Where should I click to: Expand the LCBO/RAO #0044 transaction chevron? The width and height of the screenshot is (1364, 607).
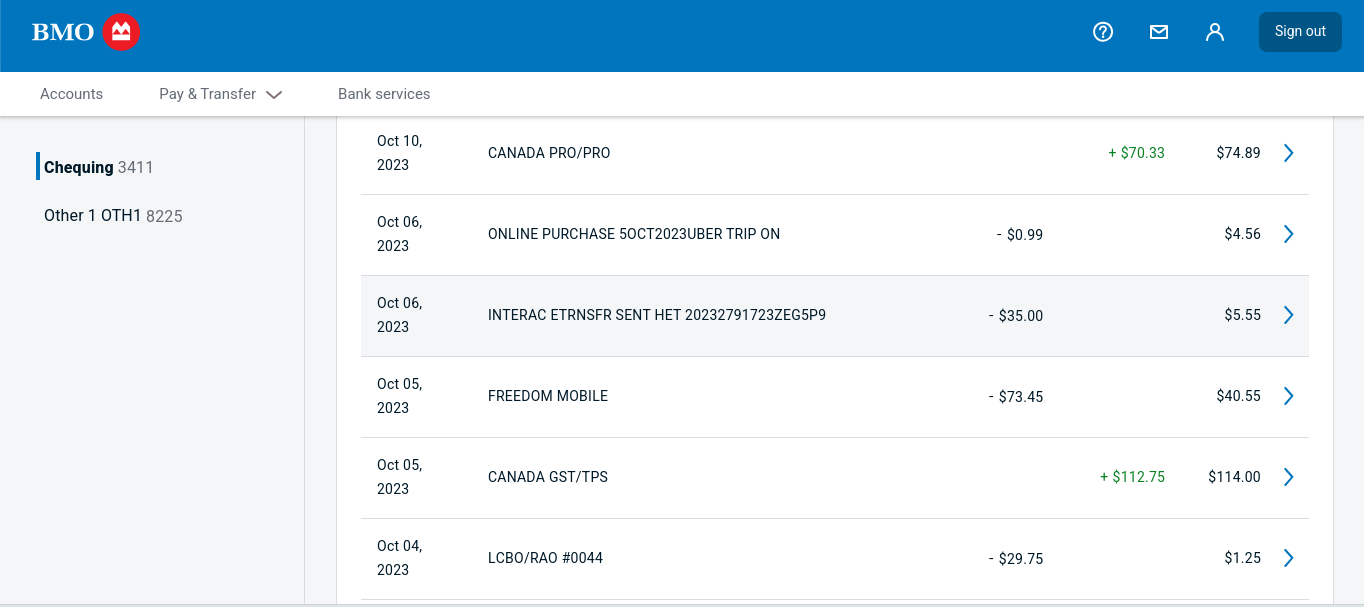tap(1288, 558)
